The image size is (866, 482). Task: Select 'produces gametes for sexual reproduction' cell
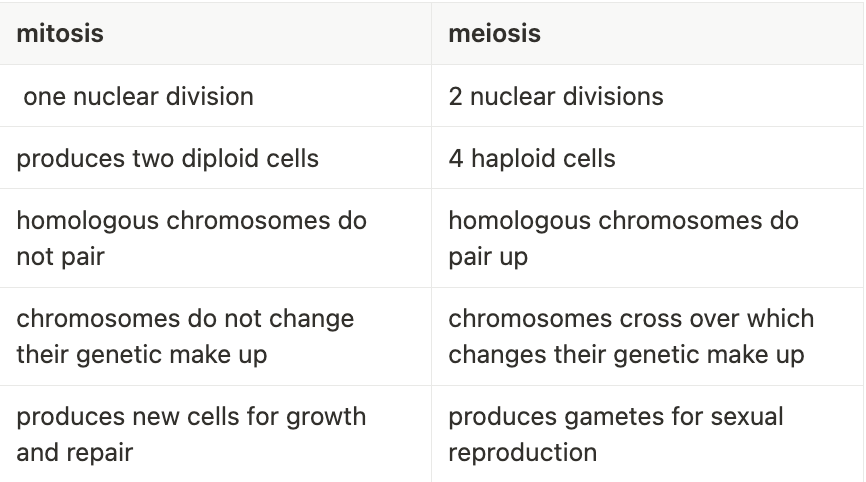click(647, 434)
